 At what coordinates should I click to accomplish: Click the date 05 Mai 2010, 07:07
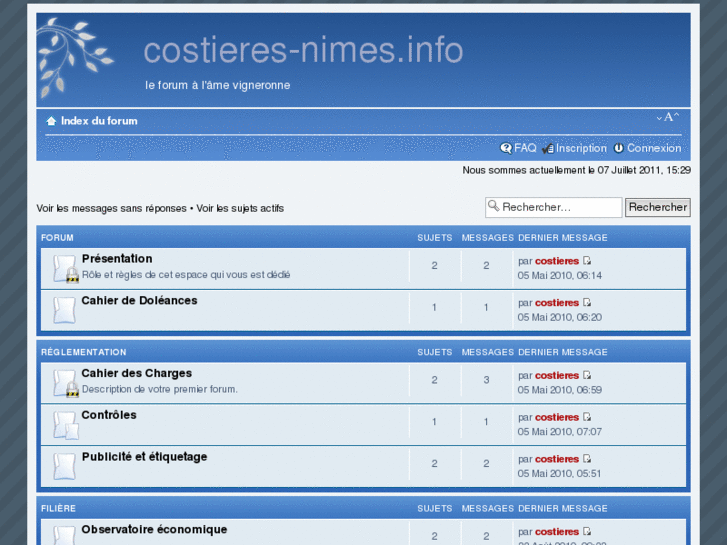click(x=560, y=432)
